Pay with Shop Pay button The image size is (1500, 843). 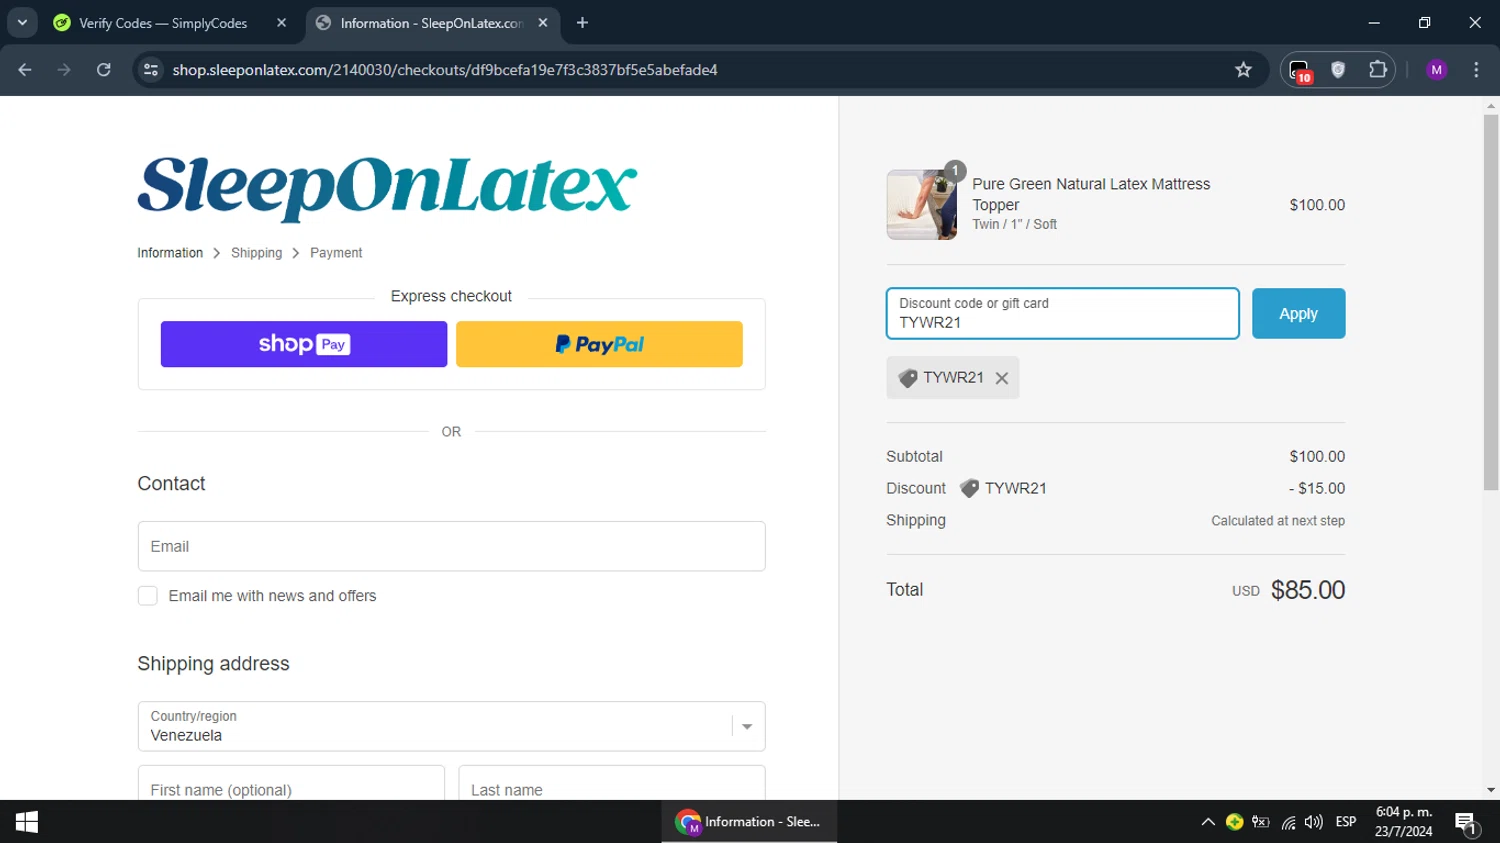point(304,344)
